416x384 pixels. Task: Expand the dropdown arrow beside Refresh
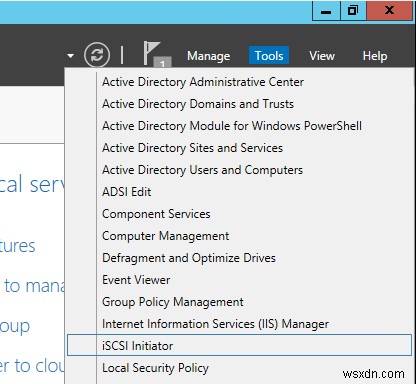70,56
